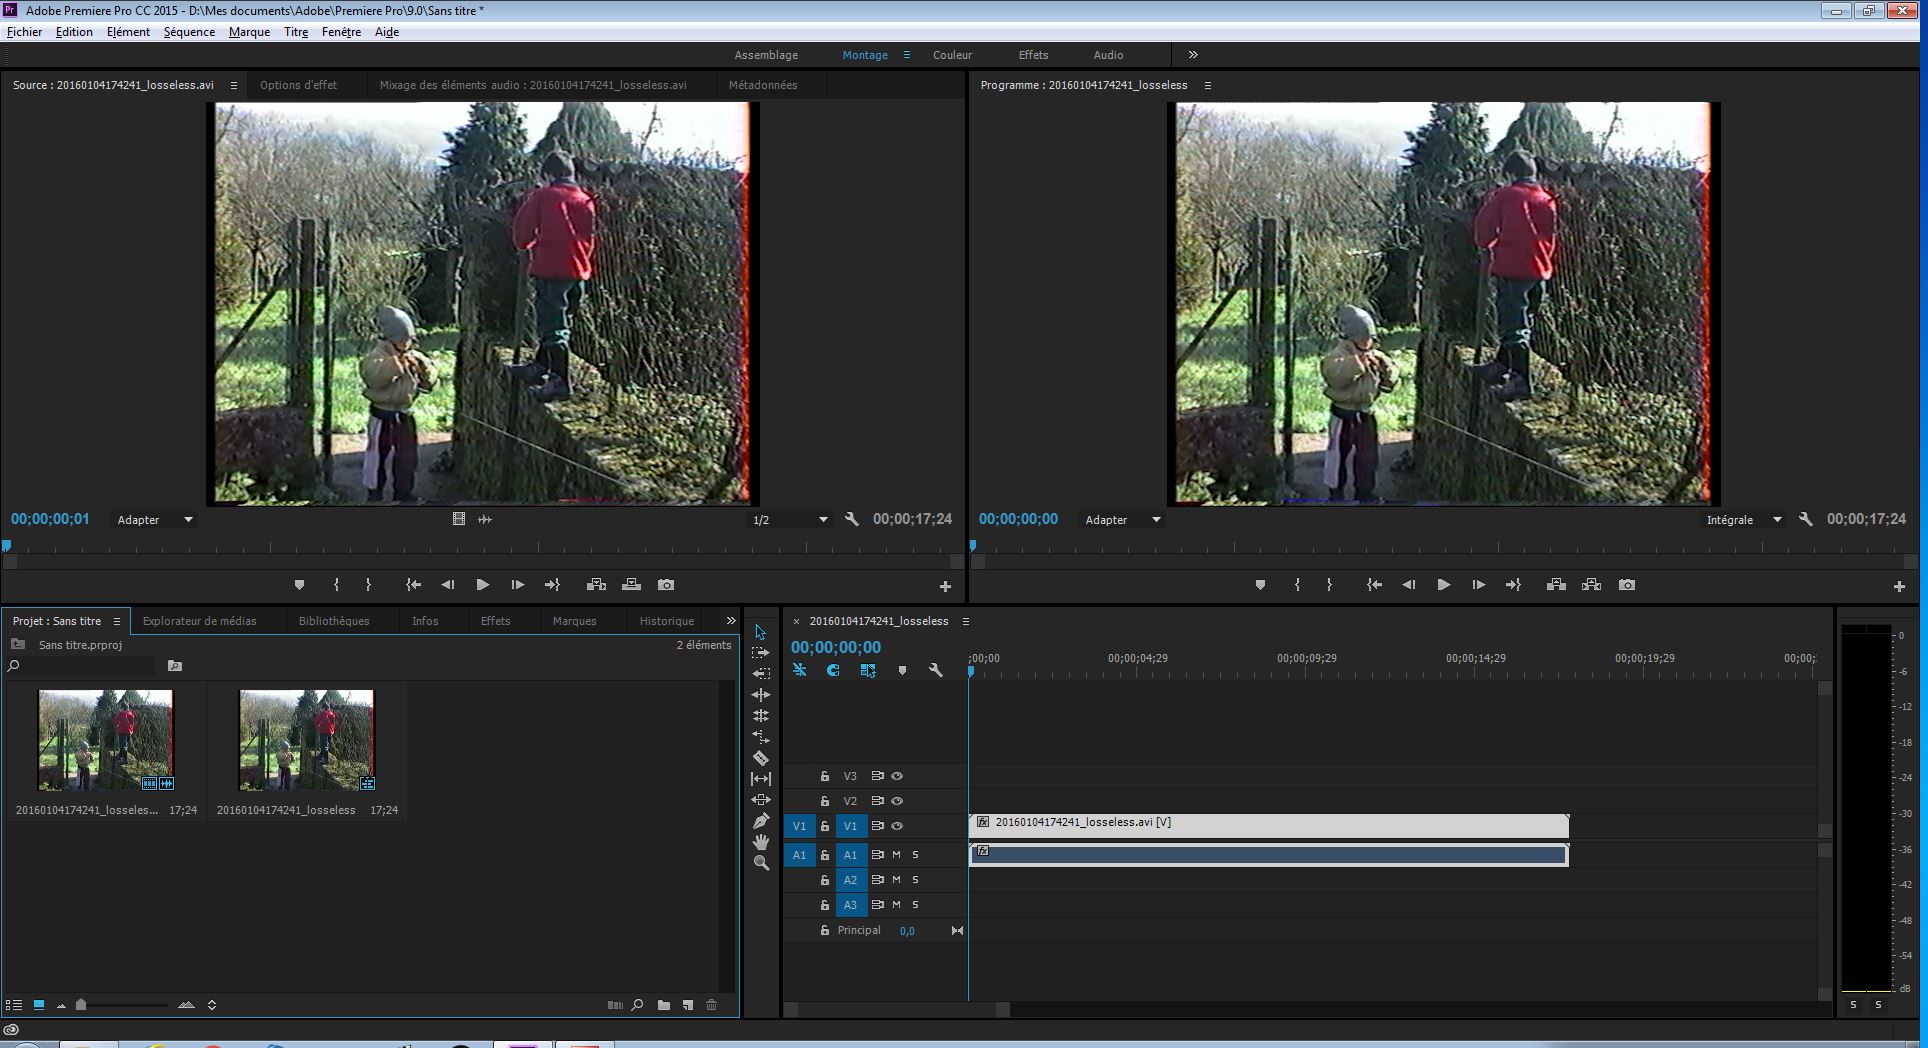Select the Razor tool in tools panel
The image size is (1928, 1048).
point(761,758)
